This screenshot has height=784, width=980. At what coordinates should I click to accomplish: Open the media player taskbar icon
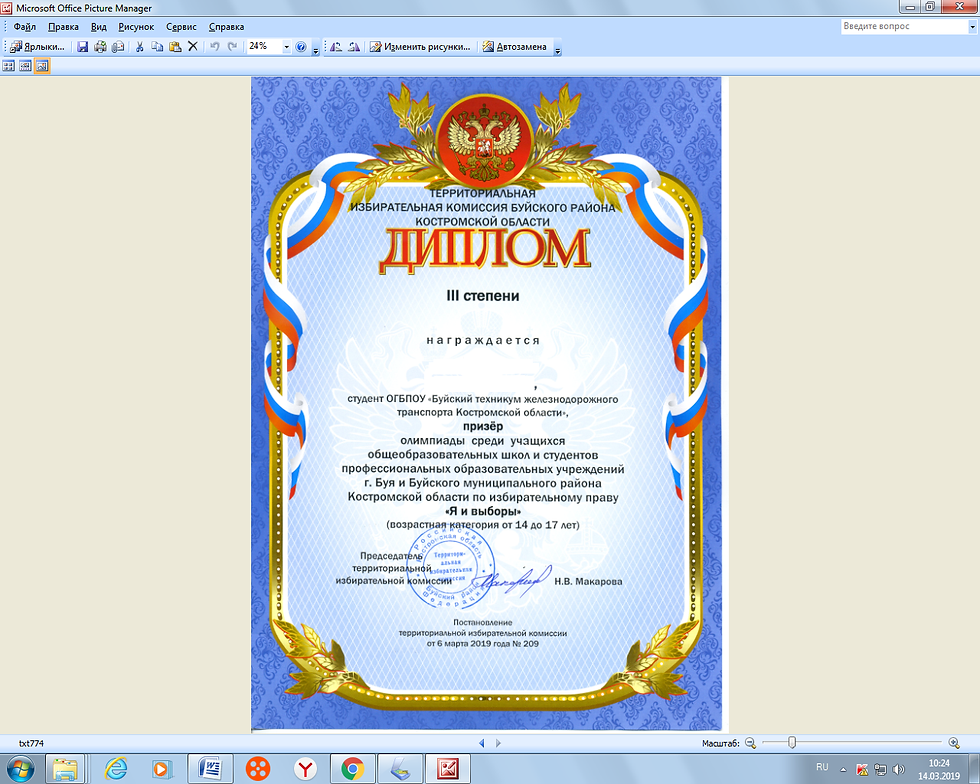(x=161, y=768)
